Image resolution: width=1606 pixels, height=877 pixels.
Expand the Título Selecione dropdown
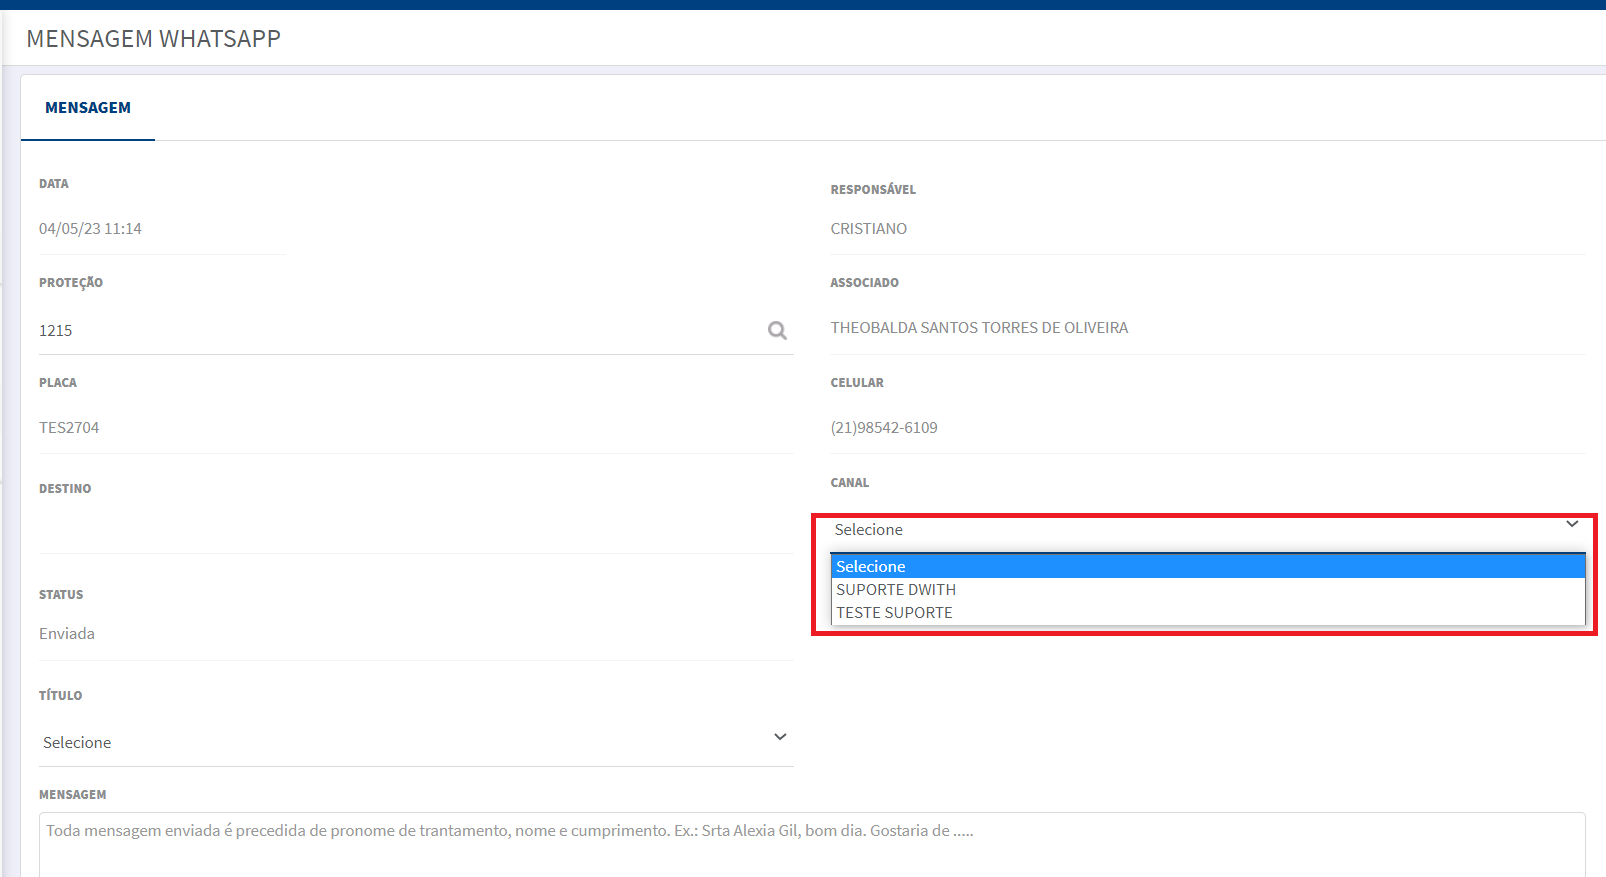point(416,742)
